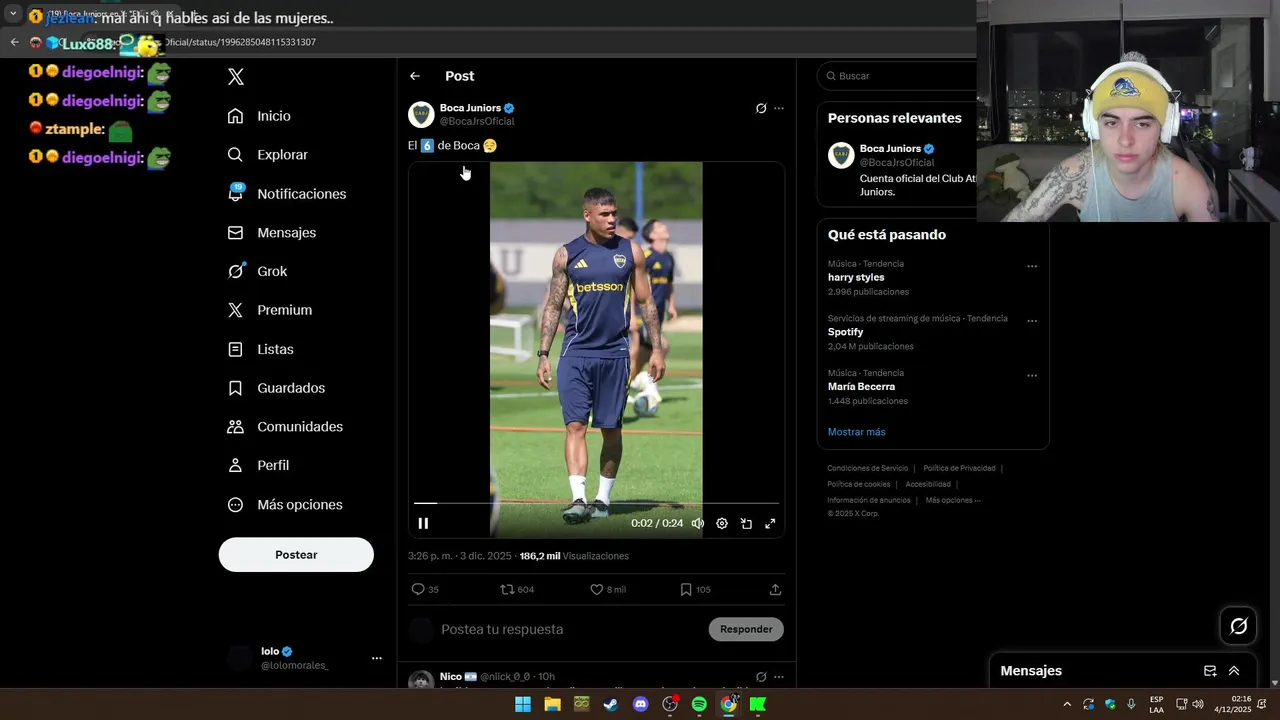This screenshot has width=1280, height=720.
Task: Open Spotify from taskbar
Action: (x=699, y=704)
